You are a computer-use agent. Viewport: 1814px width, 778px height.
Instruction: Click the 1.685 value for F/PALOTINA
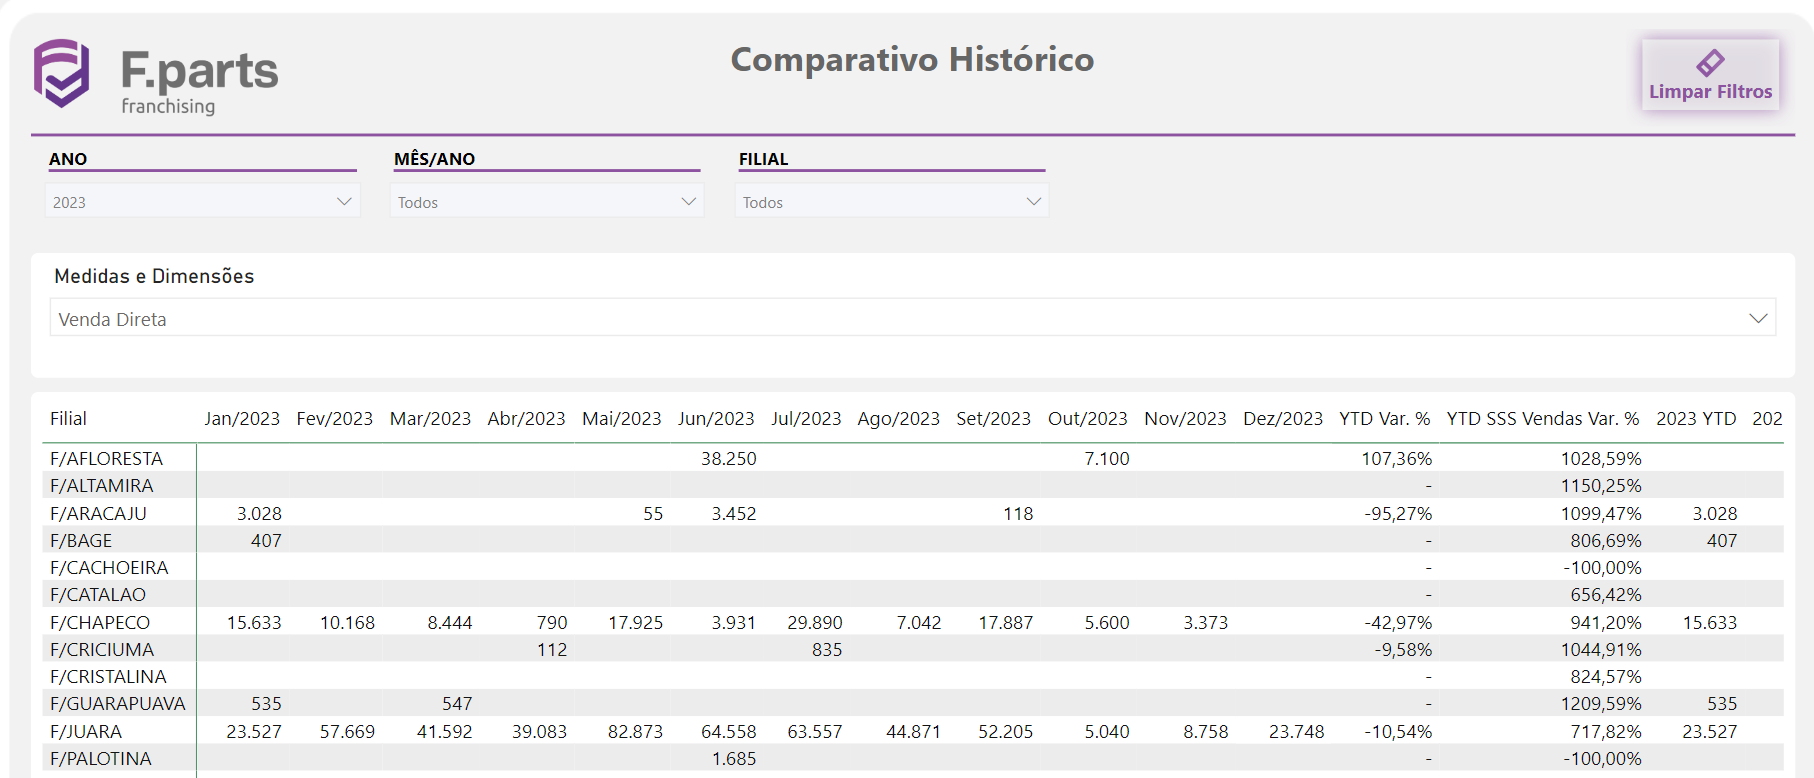734,758
